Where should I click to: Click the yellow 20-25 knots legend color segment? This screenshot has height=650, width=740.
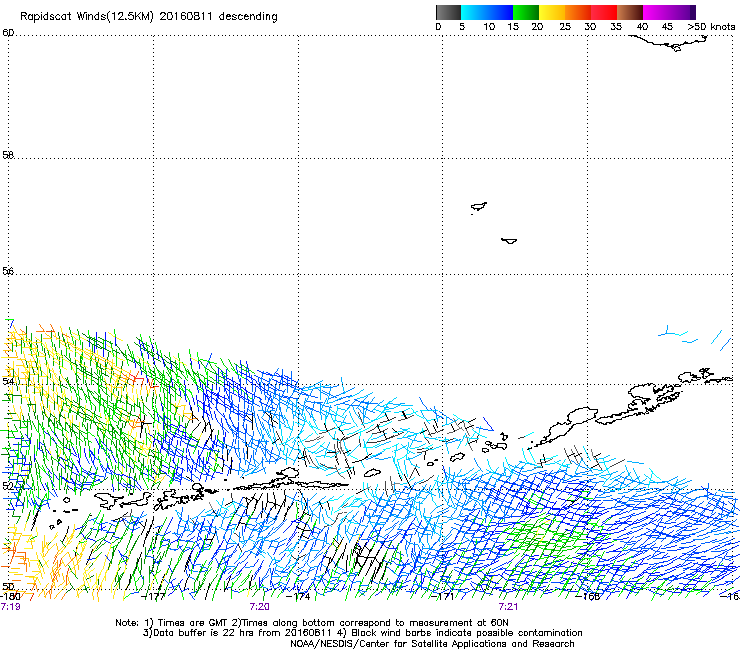(x=552, y=12)
